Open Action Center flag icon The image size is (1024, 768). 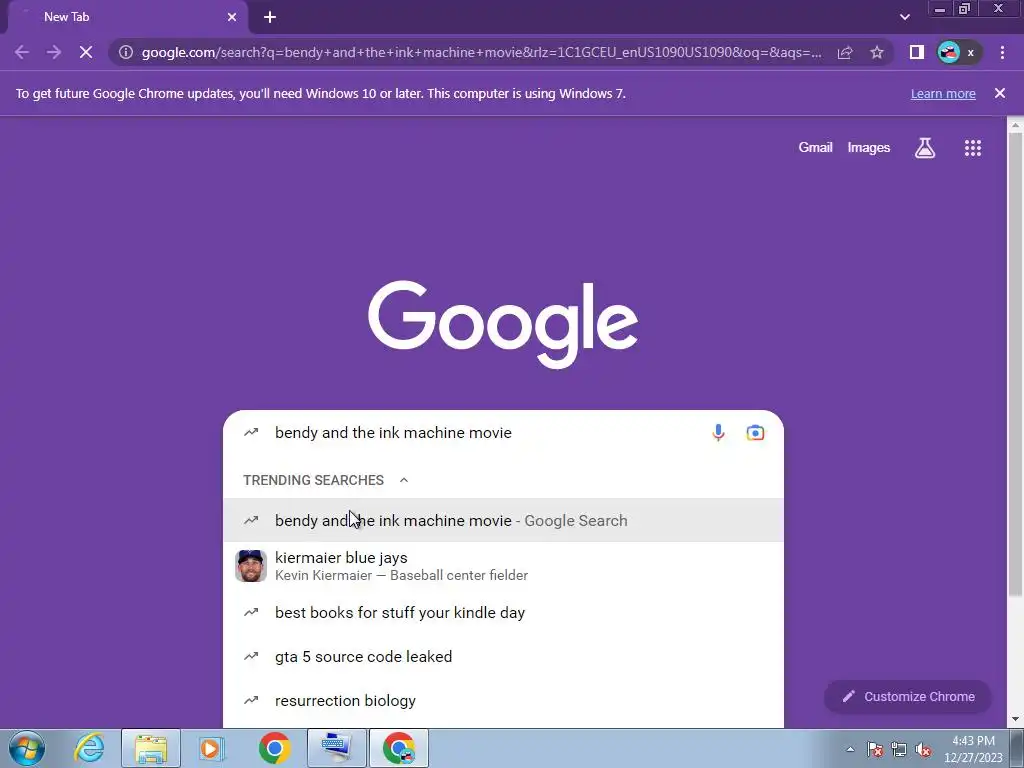point(875,750)
